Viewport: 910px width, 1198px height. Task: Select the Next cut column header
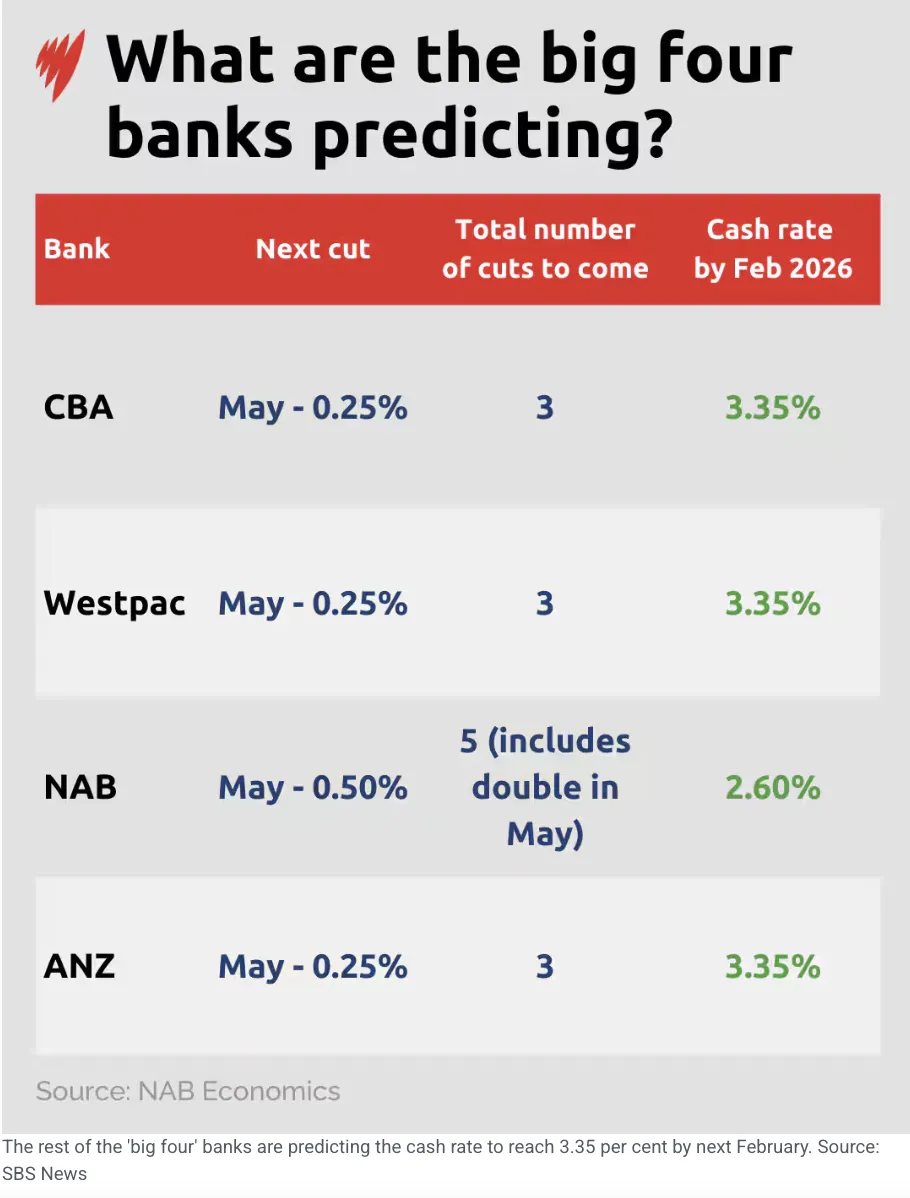pyautogui.click(x=313, y=249)
